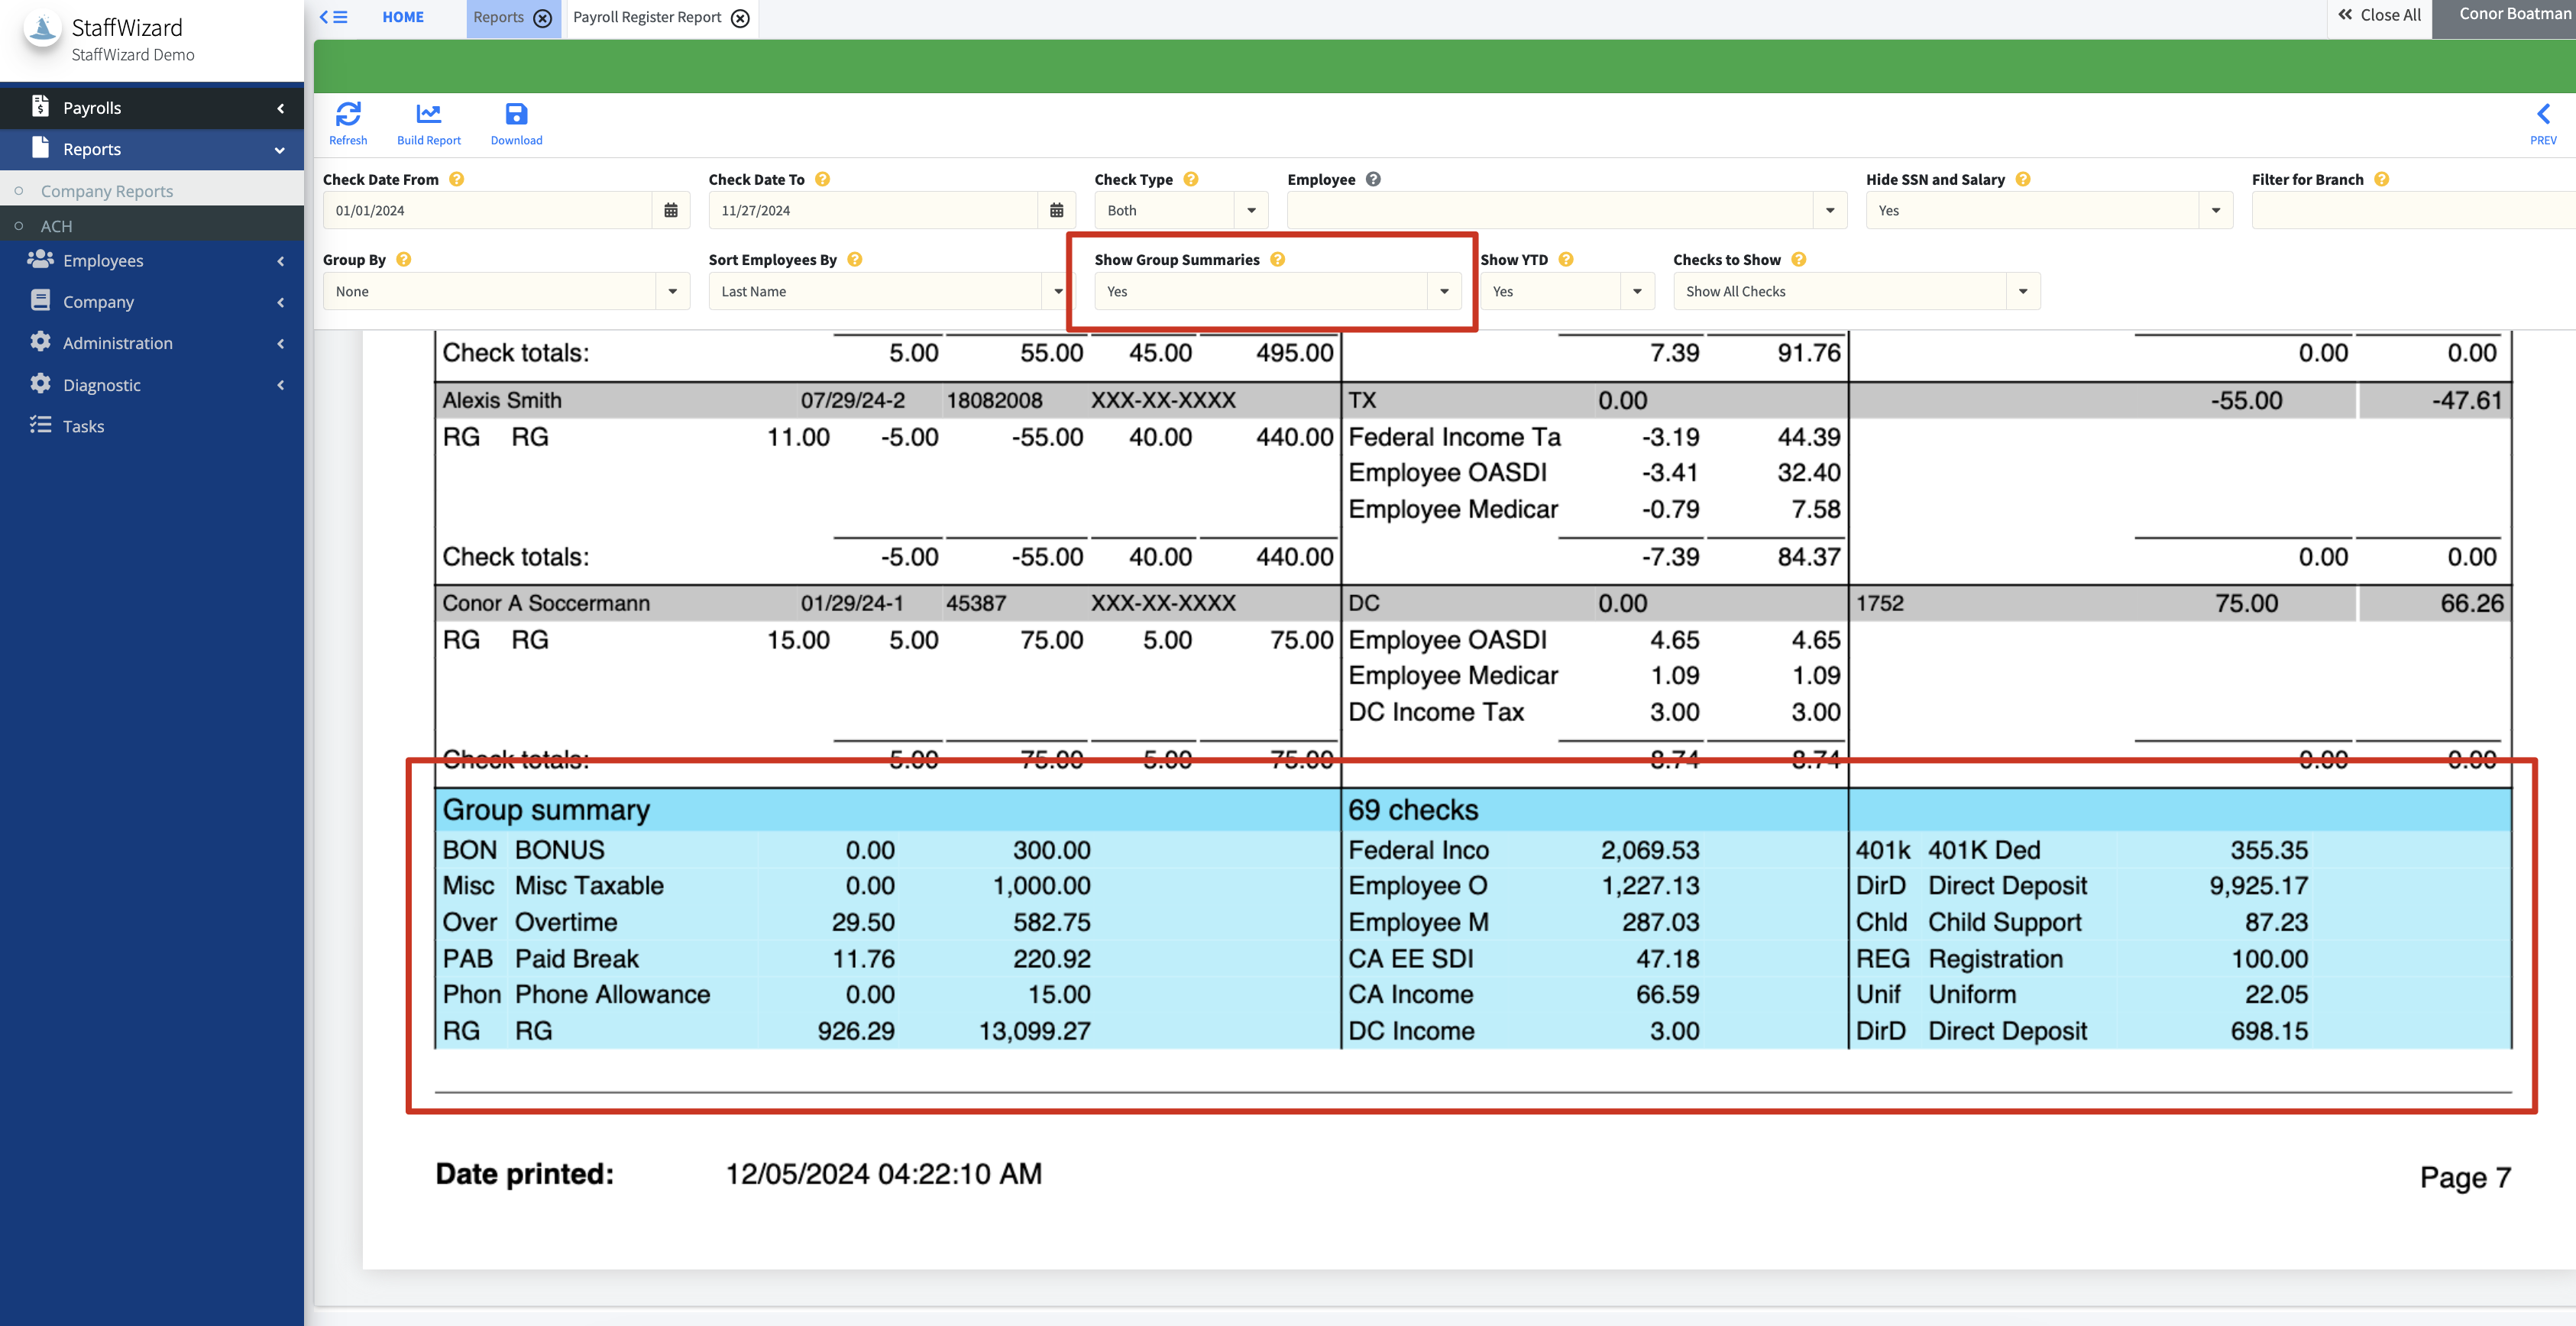Open the Show Group Summaries dropdown
Viewport: 2576px width, 1326px height.
coord(1444,291)
